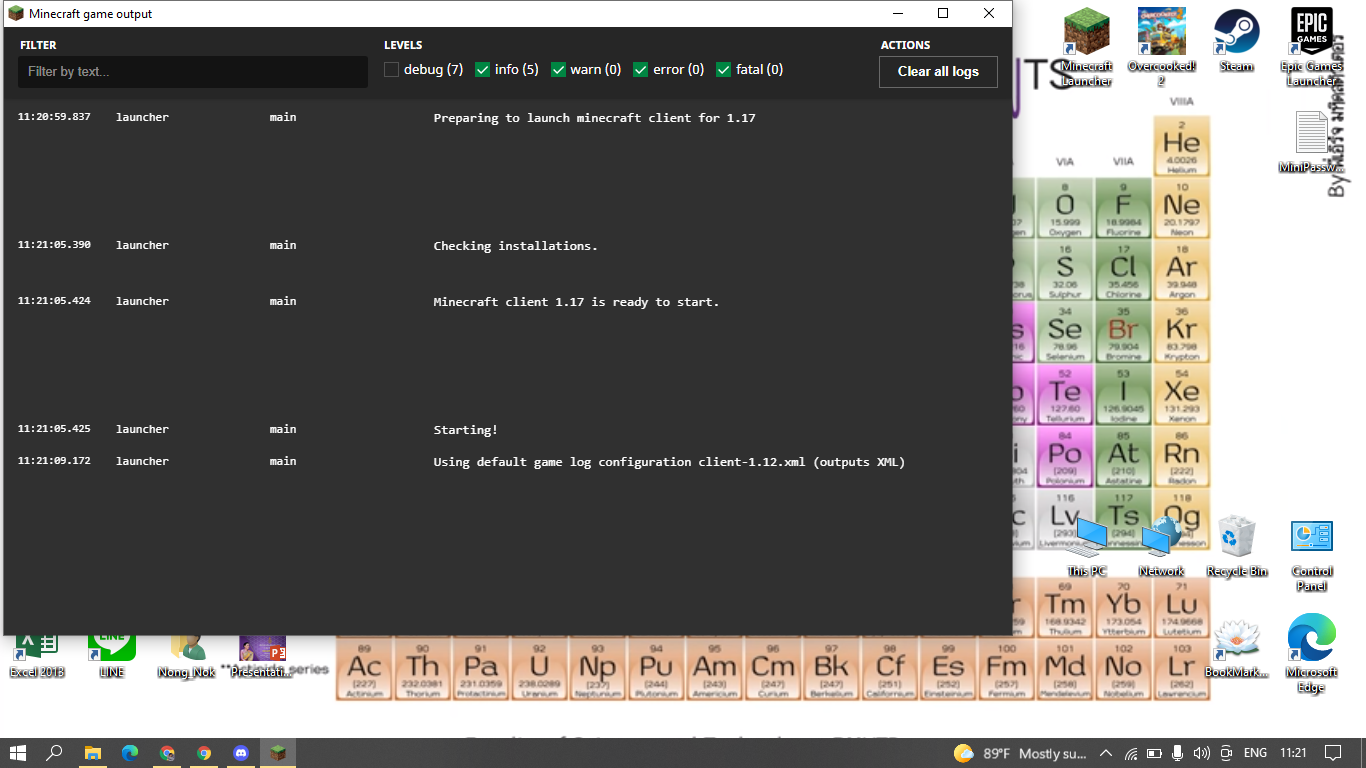
Task: Select LINE desktop shortcut
Action: (x=112, y=656)
